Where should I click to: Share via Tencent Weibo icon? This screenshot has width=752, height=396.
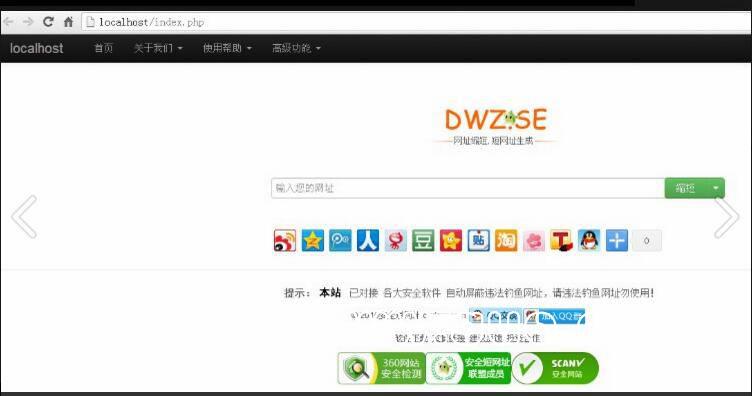pyautogui.click(x=340, y=241)
